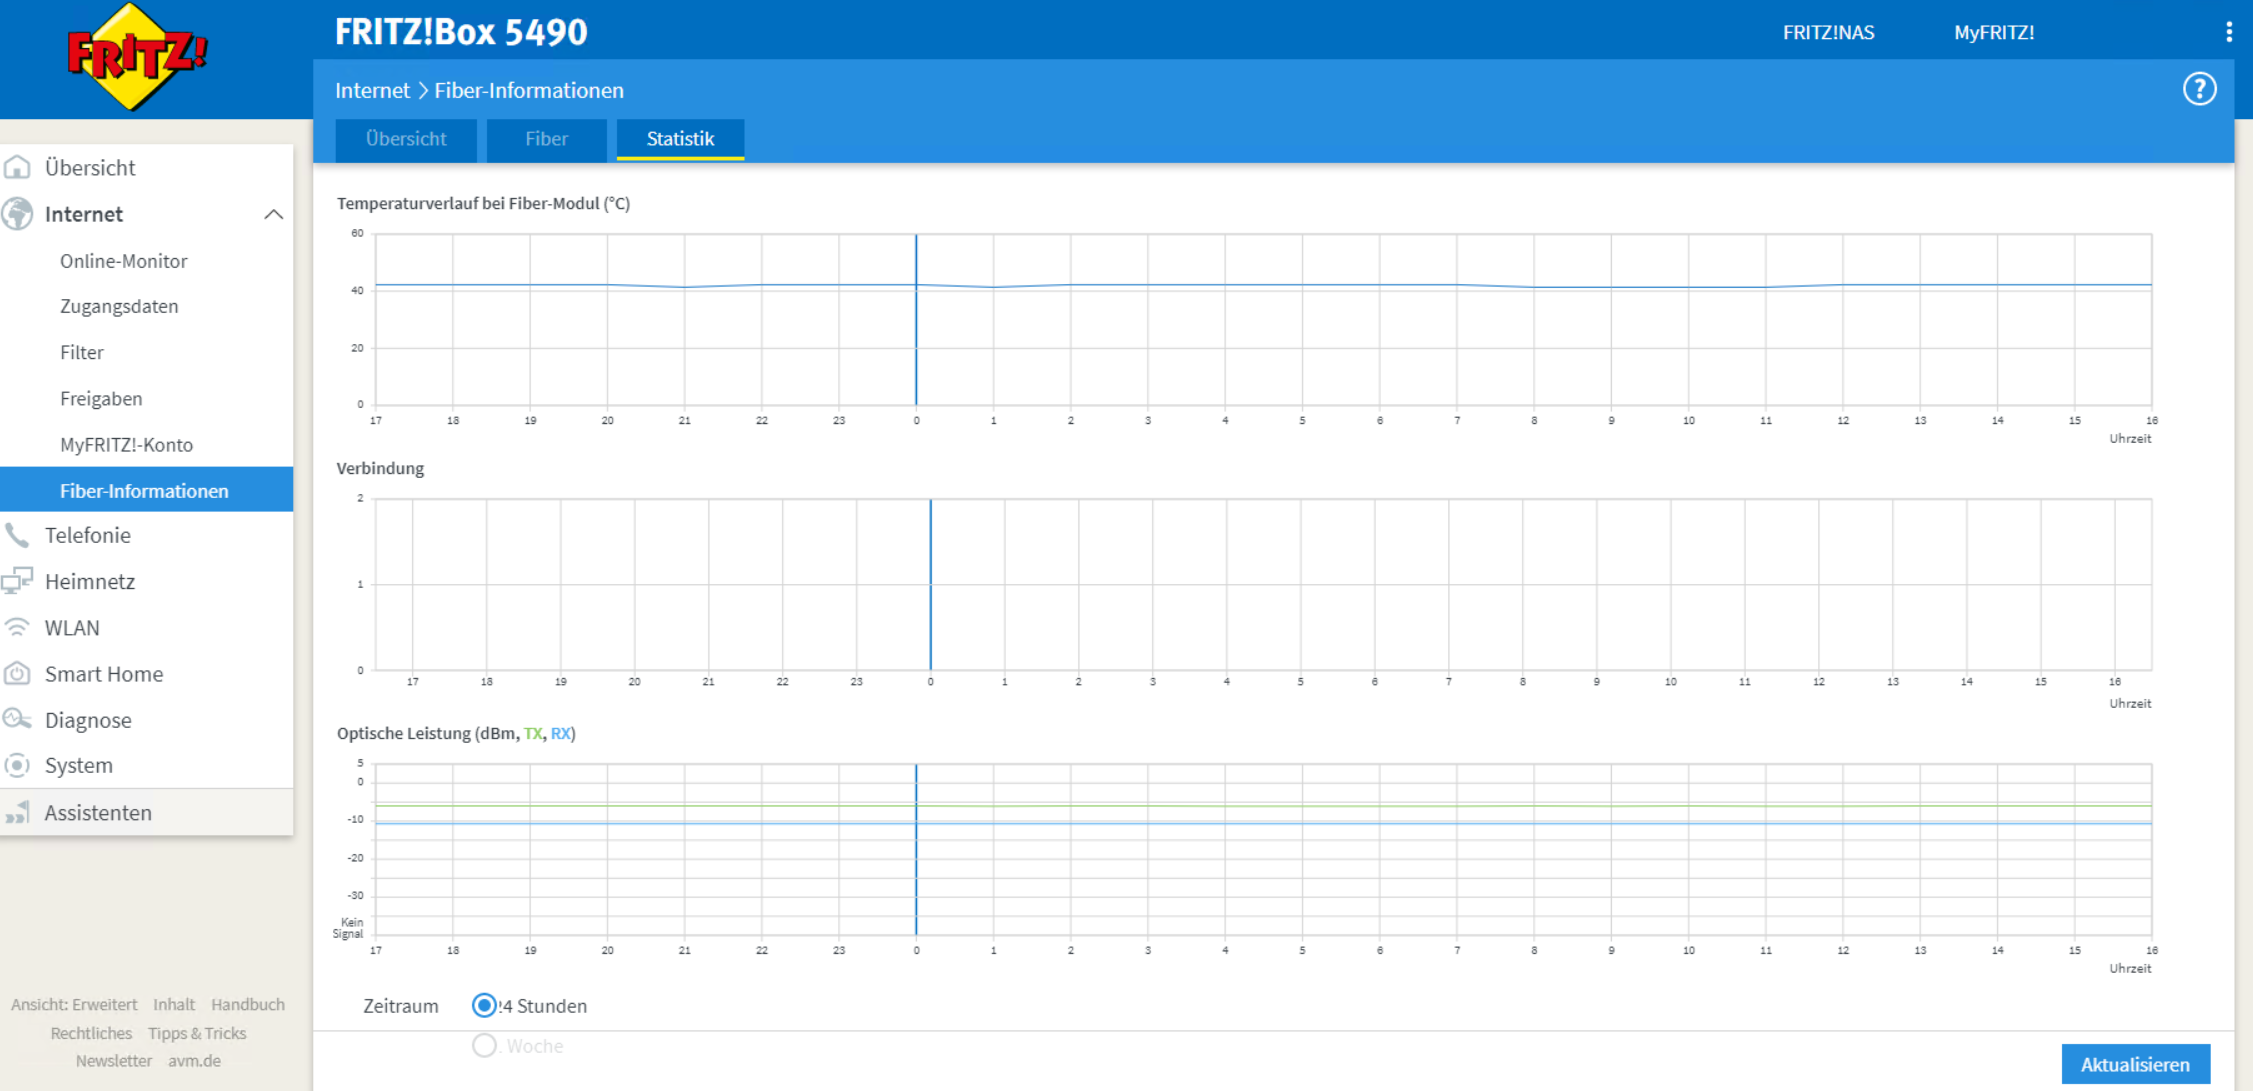Select the Woche radio button

pos(484,1046)
